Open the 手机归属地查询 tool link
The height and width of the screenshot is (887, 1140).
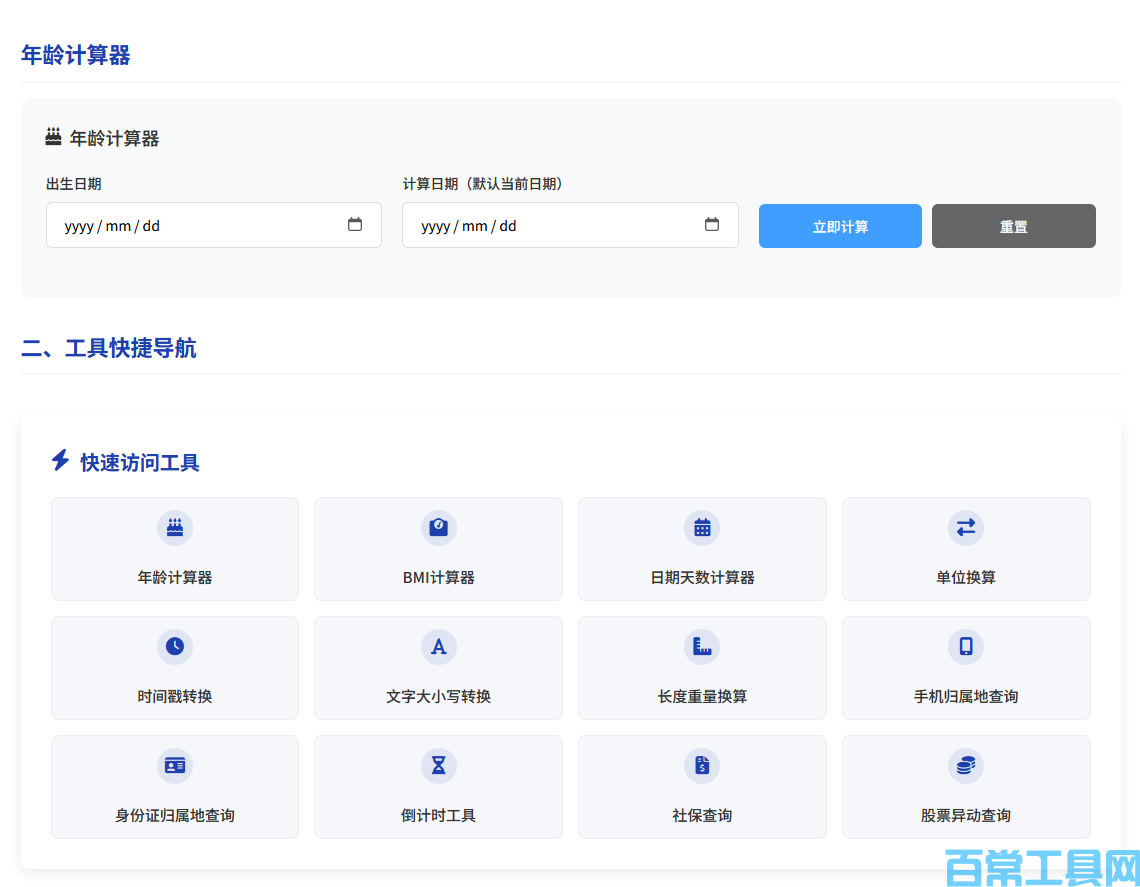[966, 668]
